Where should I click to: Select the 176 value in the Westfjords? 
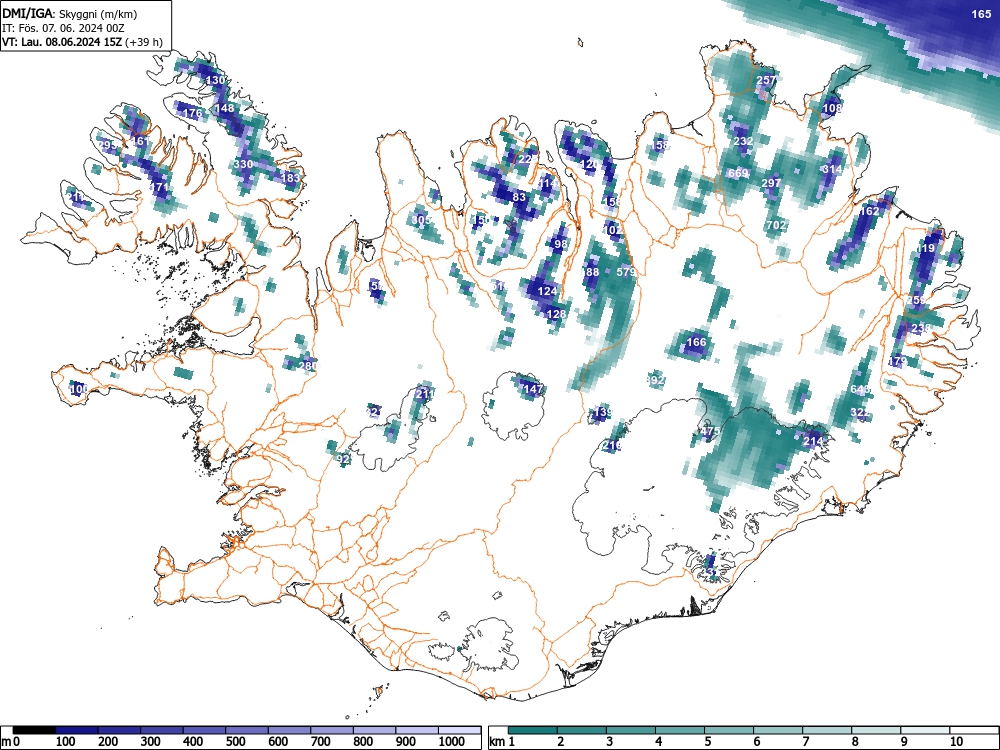193,114
